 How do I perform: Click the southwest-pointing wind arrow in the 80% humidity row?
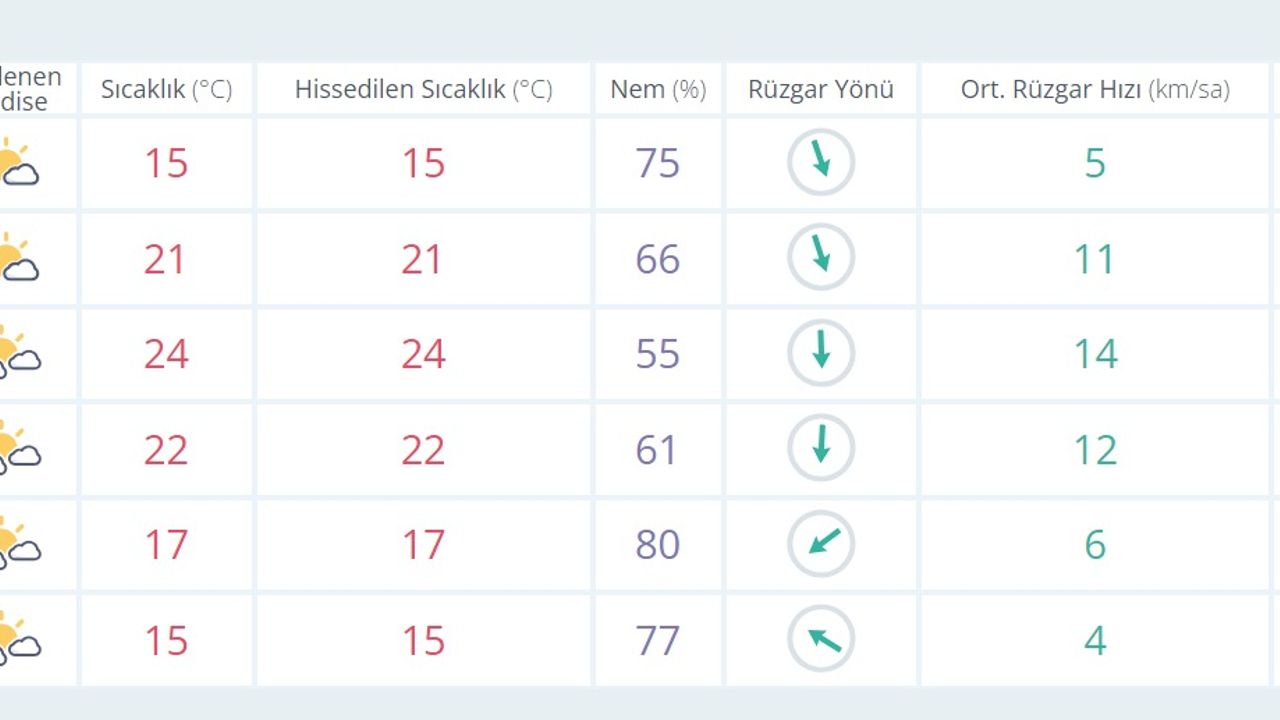click(821, 544)
